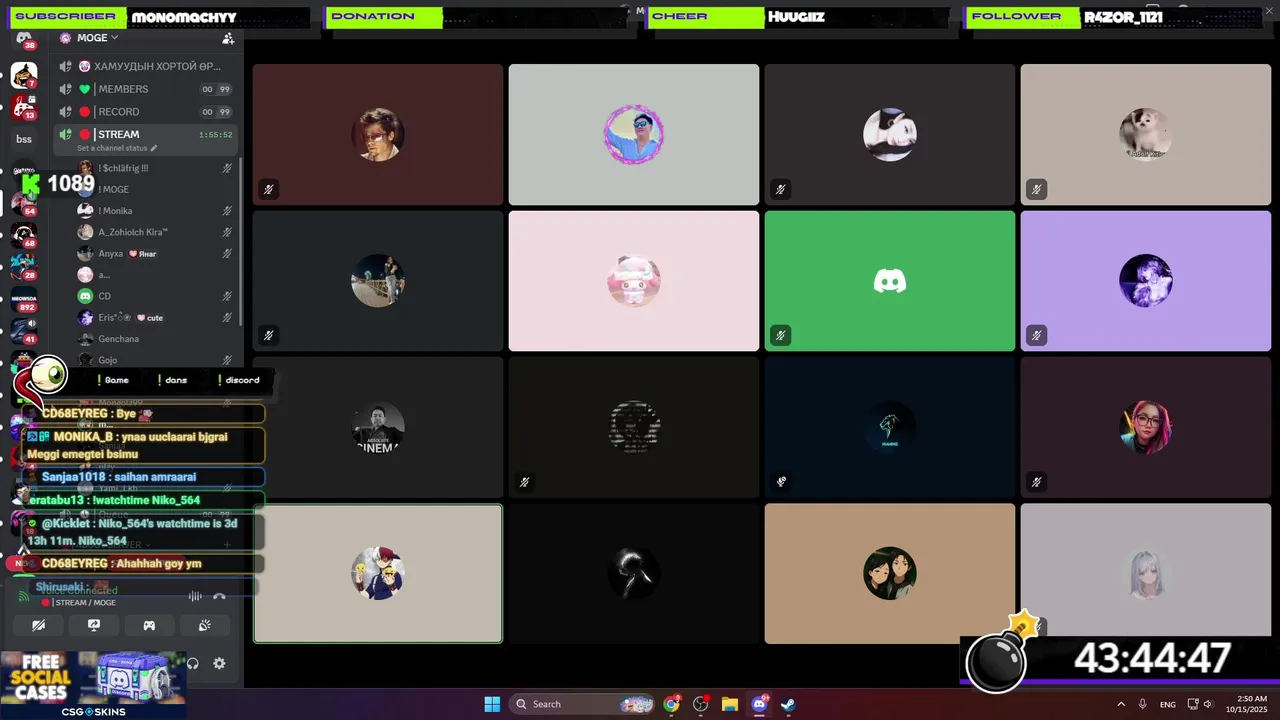Select user 'Anyxa' in voice list
The width and height of the screenshot is (1280, 720).
pyautogui.click(x=155, y=254)
